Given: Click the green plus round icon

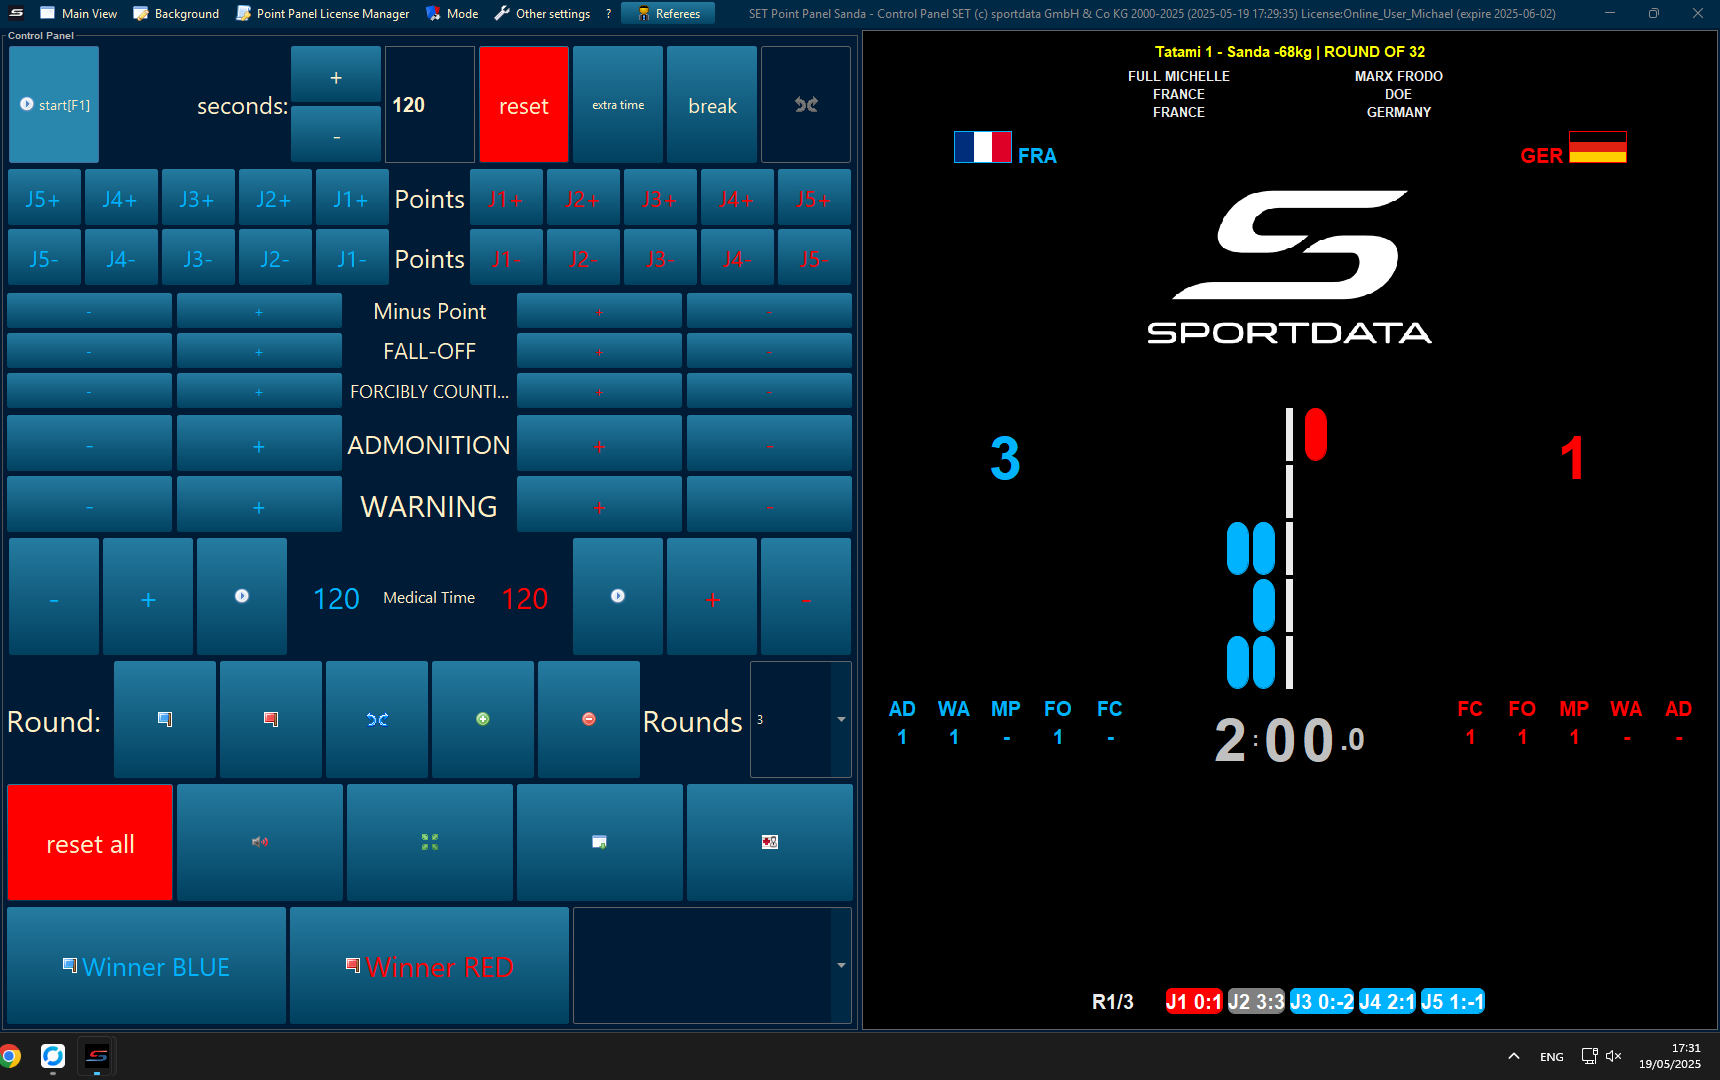Looking at the screenshot, I should tap(483, 719).
